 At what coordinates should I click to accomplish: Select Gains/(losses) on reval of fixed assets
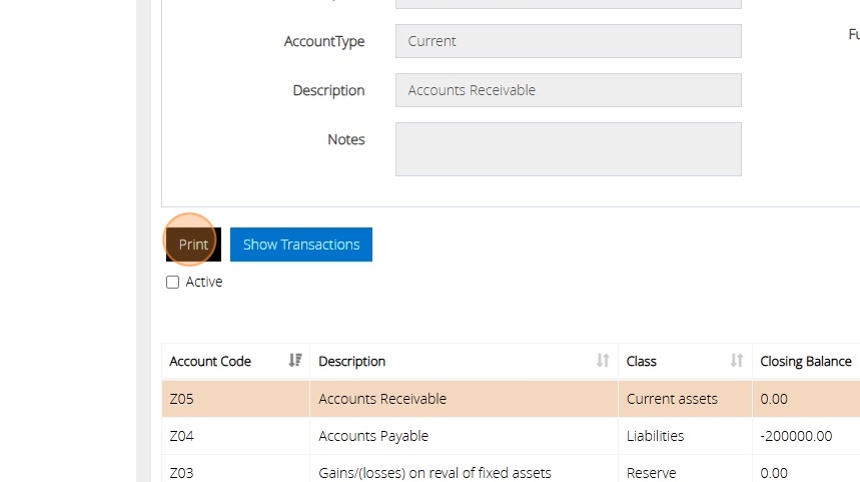[434, 472]
